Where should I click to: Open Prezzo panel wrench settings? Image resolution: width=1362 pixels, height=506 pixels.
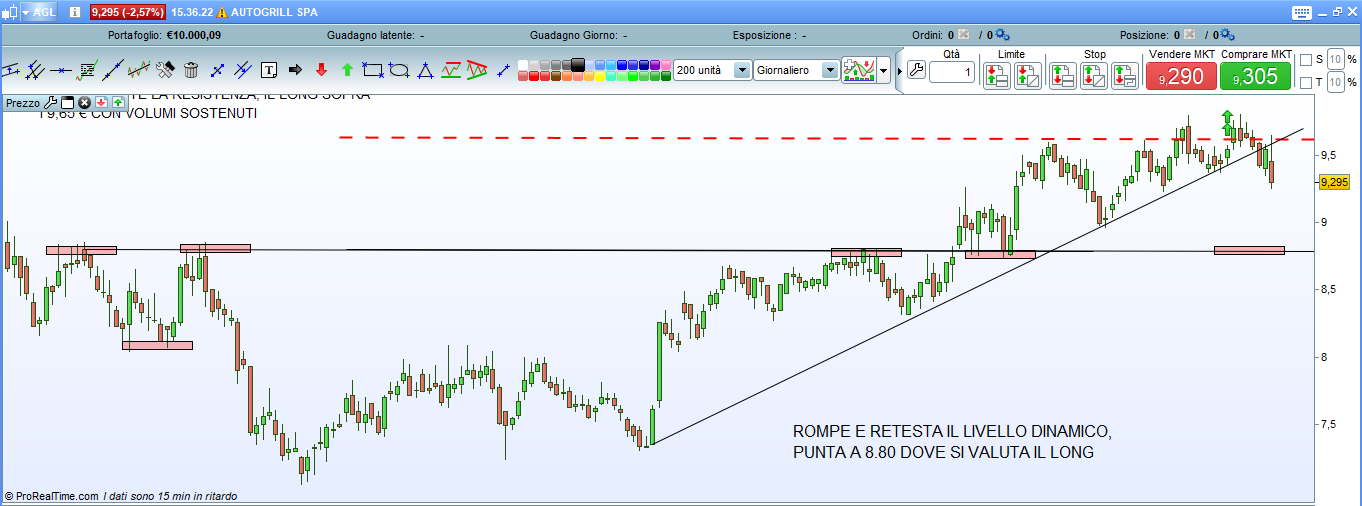tap(50, 102)
